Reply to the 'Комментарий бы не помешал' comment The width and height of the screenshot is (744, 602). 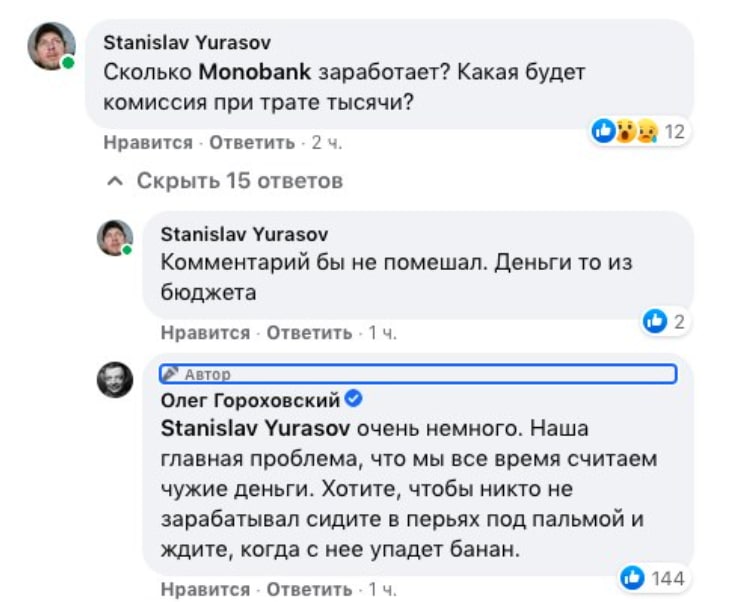[308, 333]
